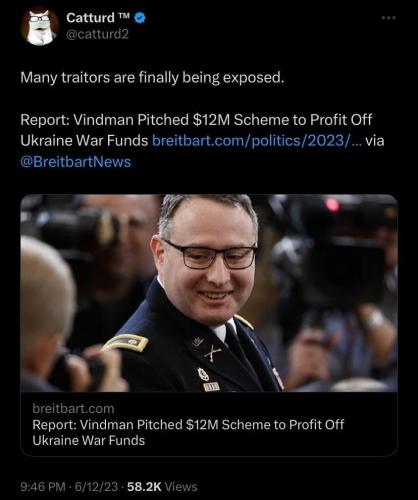Click the Catturd display name
This screenshot has height=500, width=418.
pos(90,18)
